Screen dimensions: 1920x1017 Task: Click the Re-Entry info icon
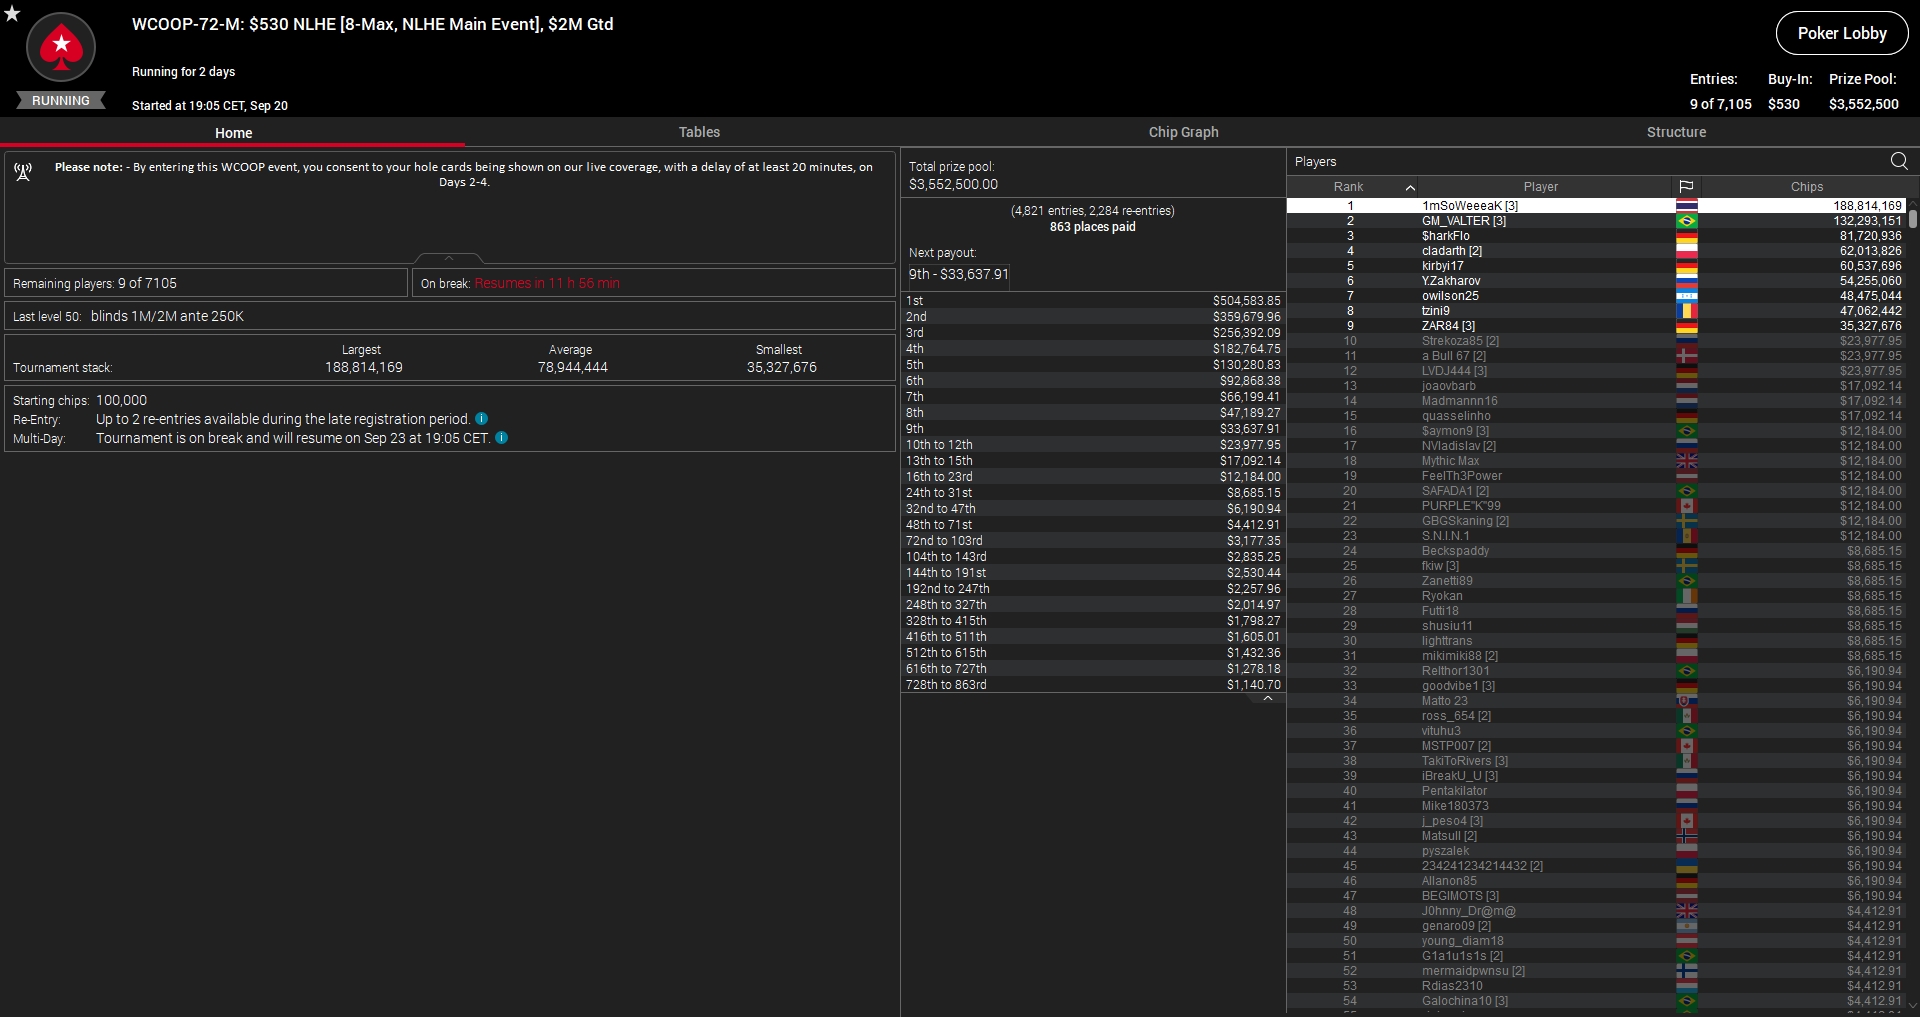click(x=482, y=419)
